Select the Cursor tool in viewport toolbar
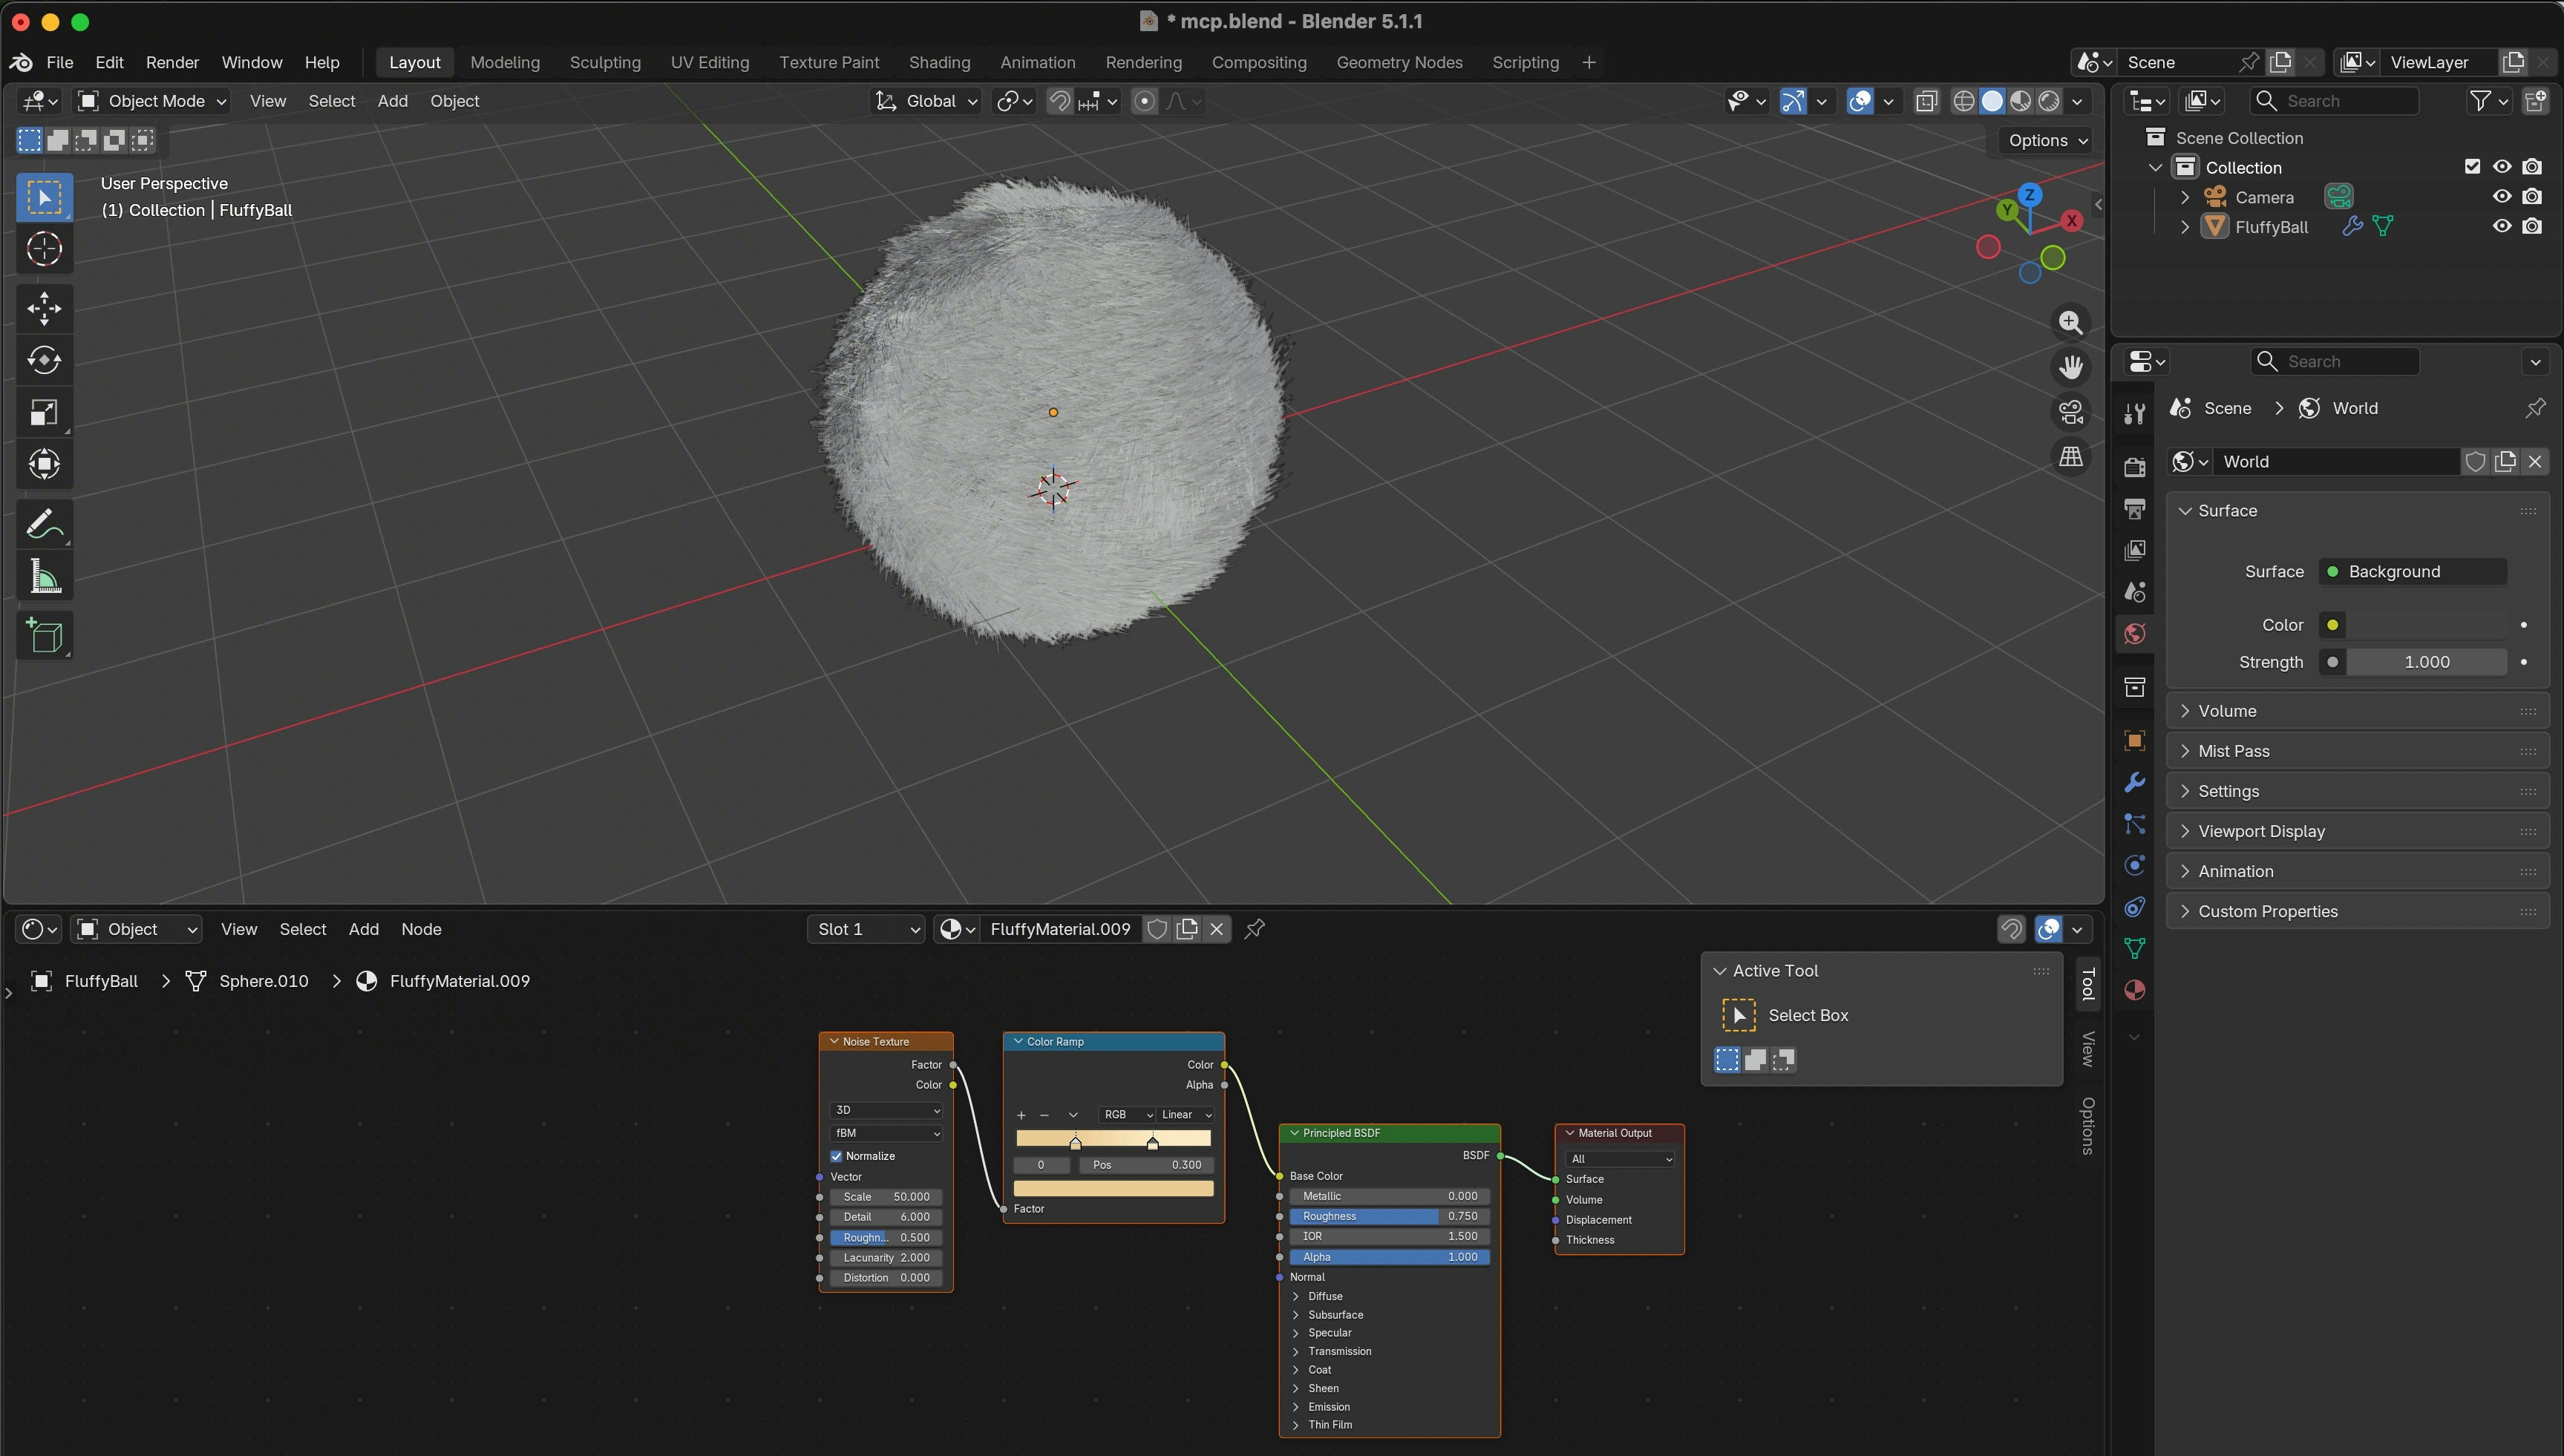Viewport: 2564px width, 1456px height. tap(44, 249)
